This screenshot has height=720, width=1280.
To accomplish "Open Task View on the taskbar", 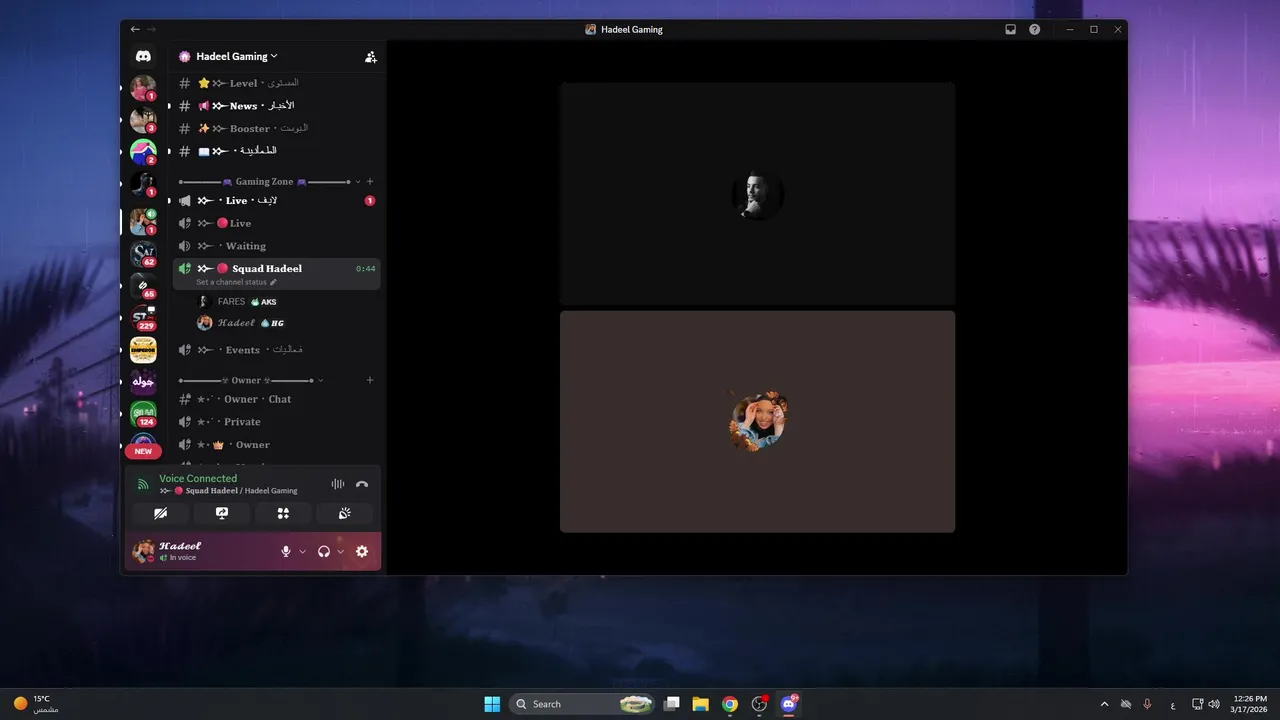I will point(672,704).
